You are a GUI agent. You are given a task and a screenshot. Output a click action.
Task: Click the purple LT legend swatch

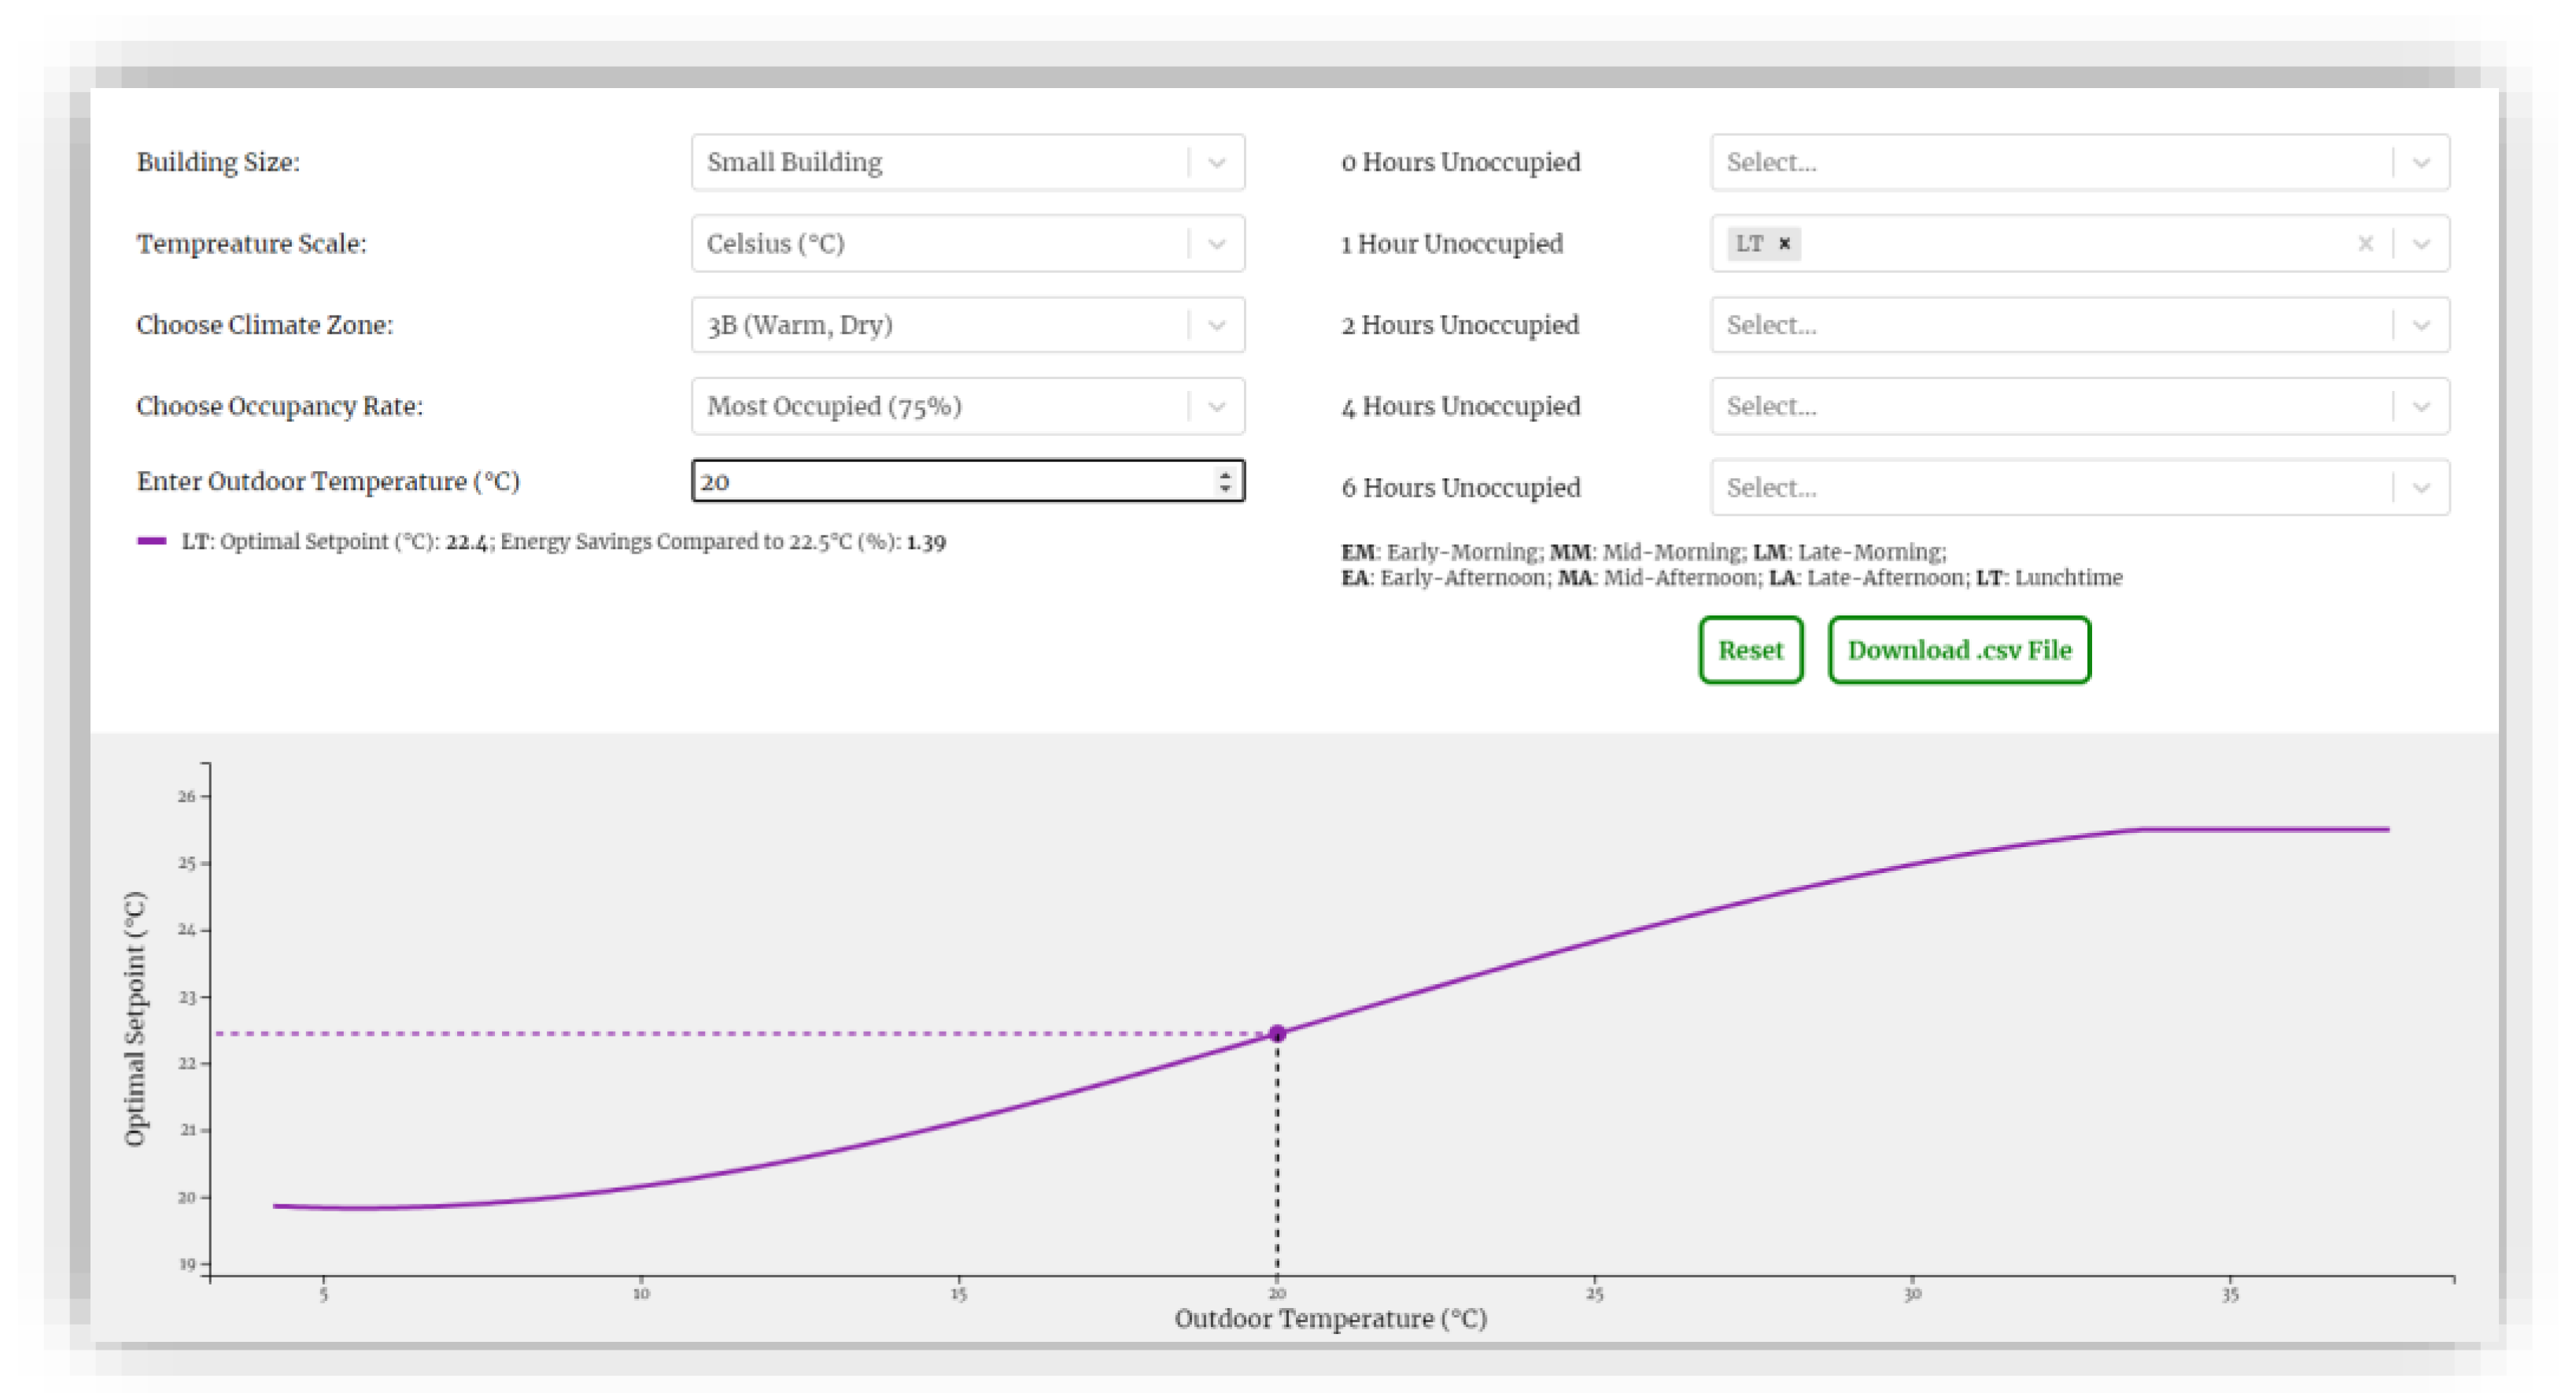[152, 541]
